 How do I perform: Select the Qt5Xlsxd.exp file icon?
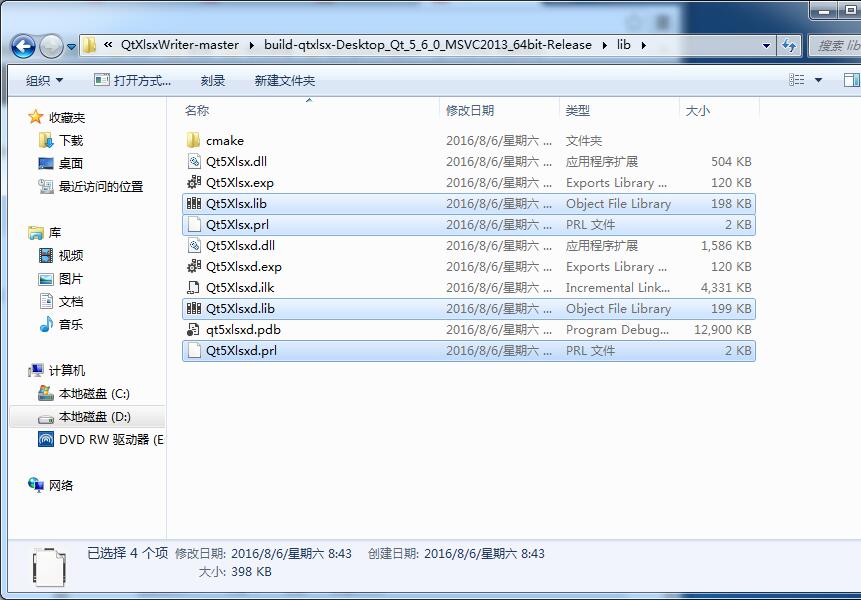[x=194, y=266]
